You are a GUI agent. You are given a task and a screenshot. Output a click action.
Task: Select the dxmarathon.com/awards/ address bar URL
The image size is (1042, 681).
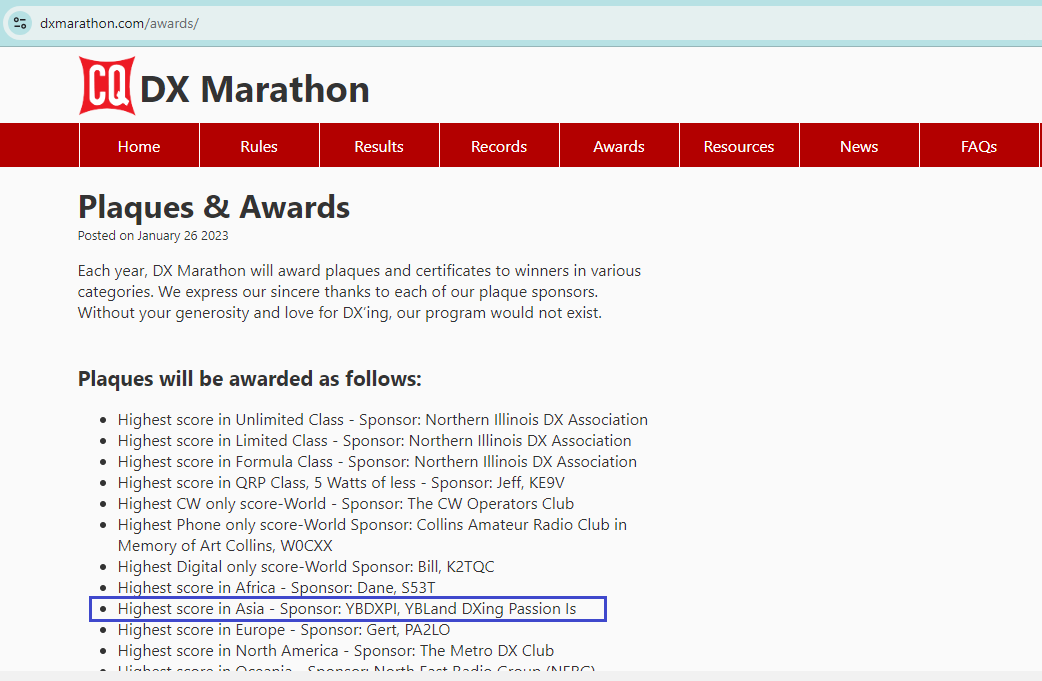click(119, 23)
